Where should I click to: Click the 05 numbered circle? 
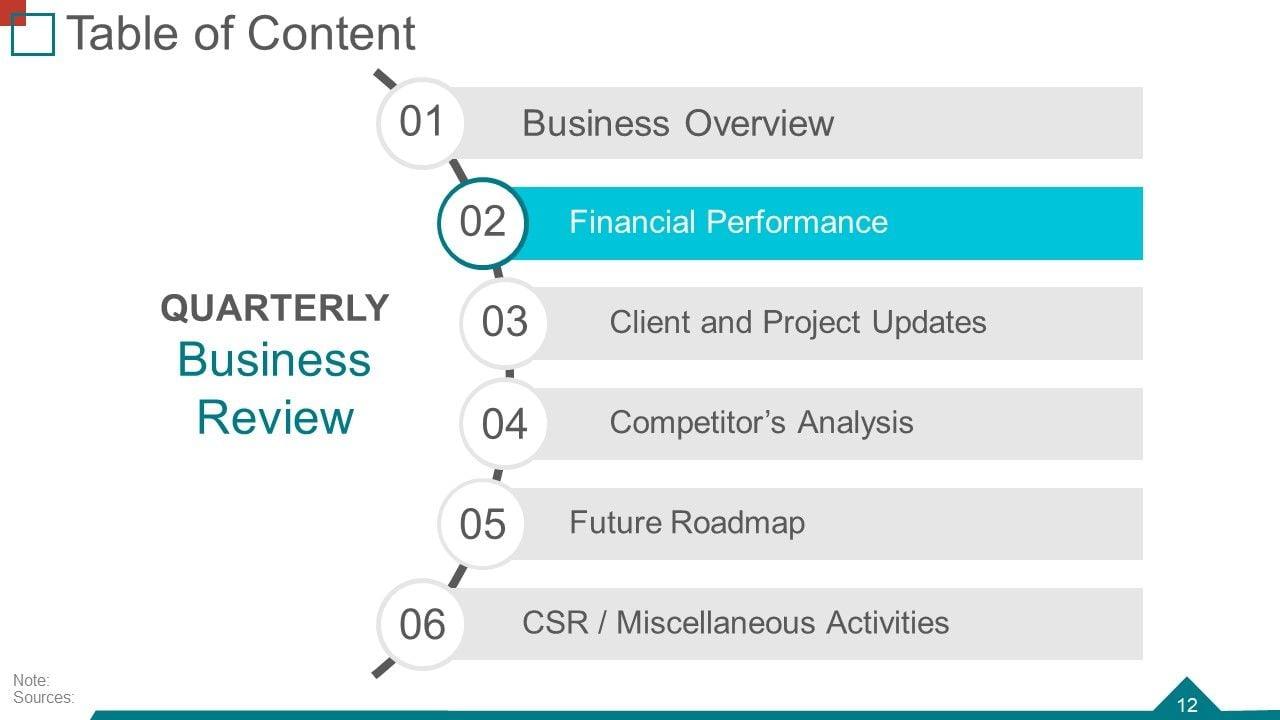[x=482, y=523]
